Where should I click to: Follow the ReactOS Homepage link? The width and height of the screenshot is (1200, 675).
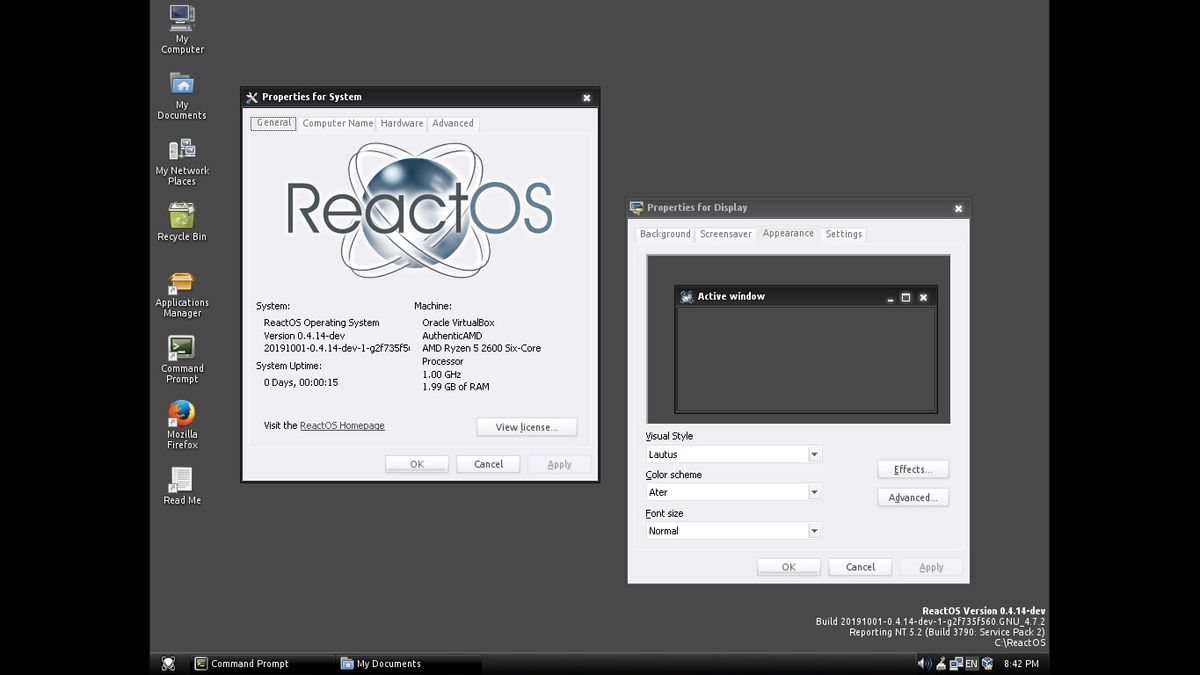pyautogui.click(x=342, y=425)
